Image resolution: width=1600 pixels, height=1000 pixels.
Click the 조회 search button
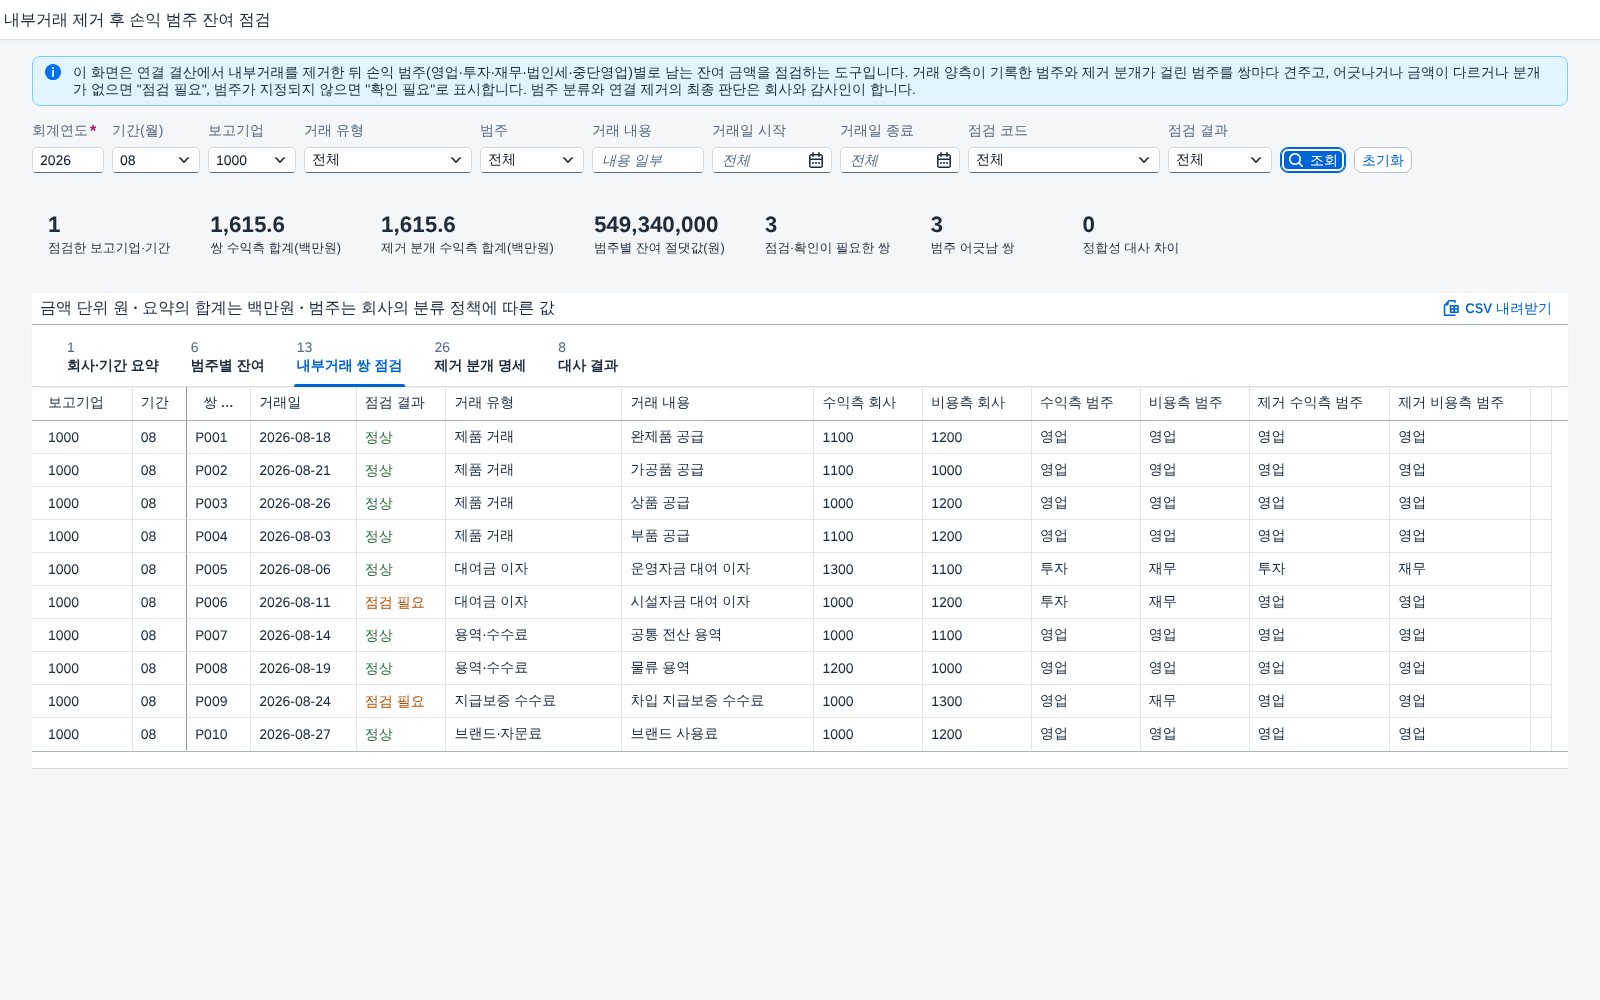point(1313,160)
